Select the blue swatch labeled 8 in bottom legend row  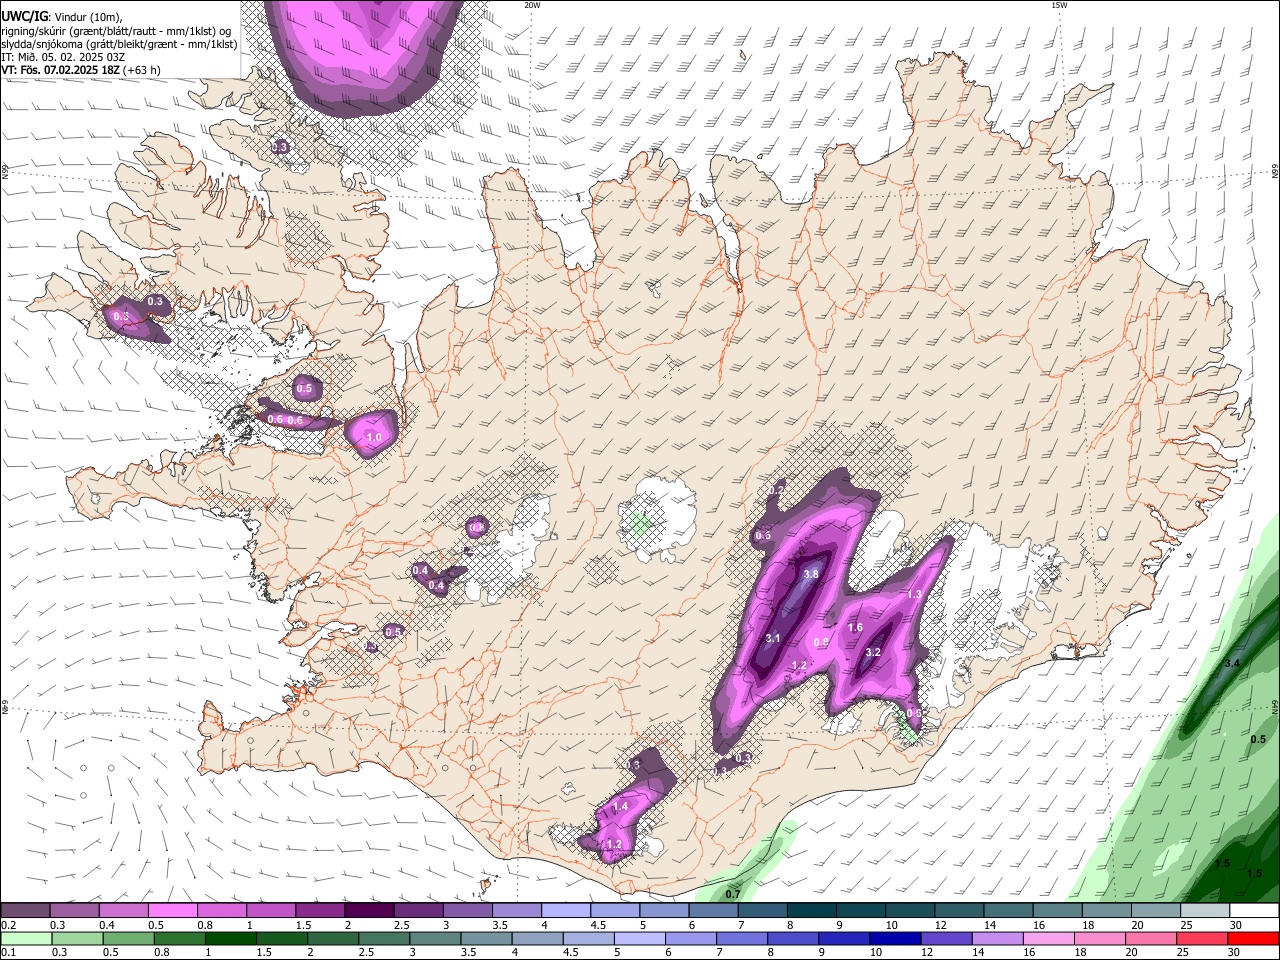click(791, 938)
